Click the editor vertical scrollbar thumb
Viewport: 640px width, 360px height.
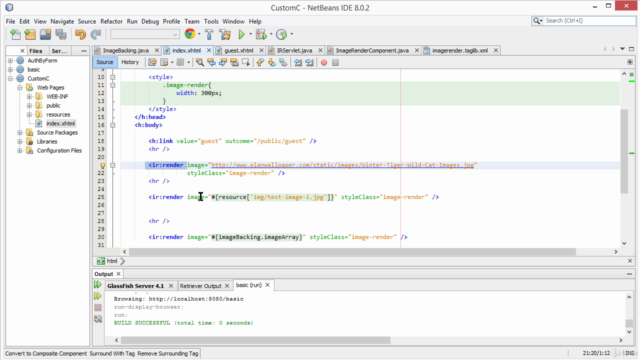pyautogui.click(x=624, y=151)
